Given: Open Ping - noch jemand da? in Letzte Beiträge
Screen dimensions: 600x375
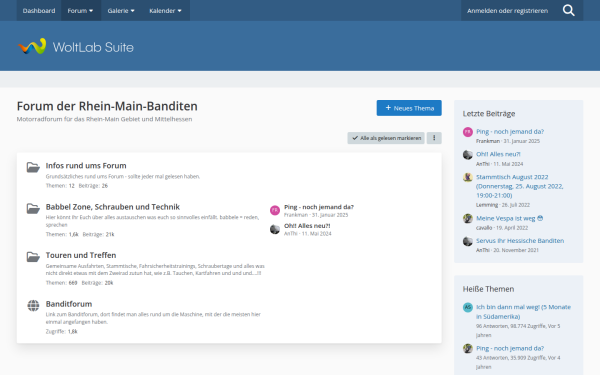Looking at the screenshot, I should coord(510,132).
